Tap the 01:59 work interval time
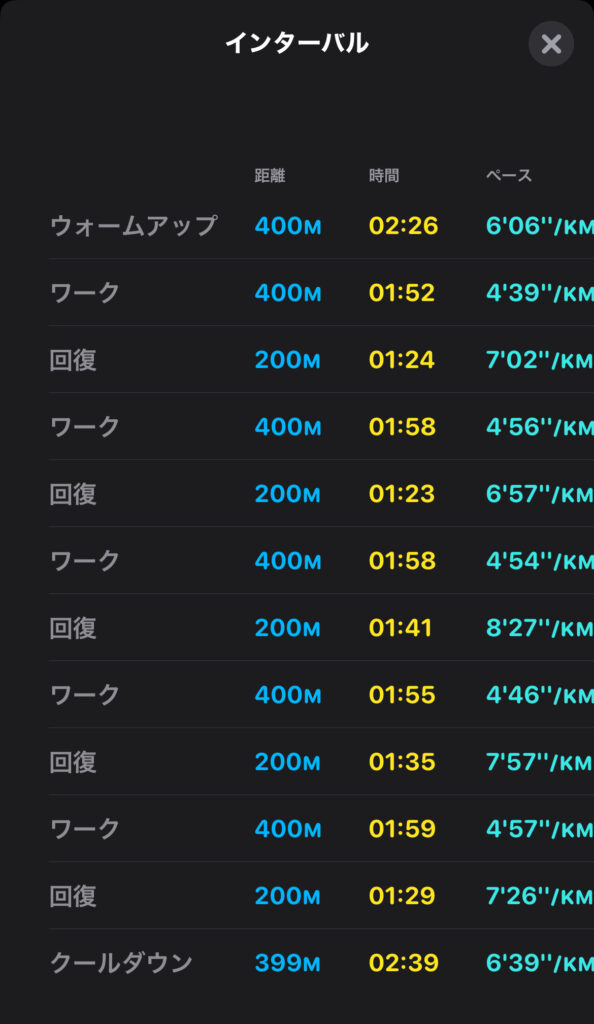 (402, 829)
